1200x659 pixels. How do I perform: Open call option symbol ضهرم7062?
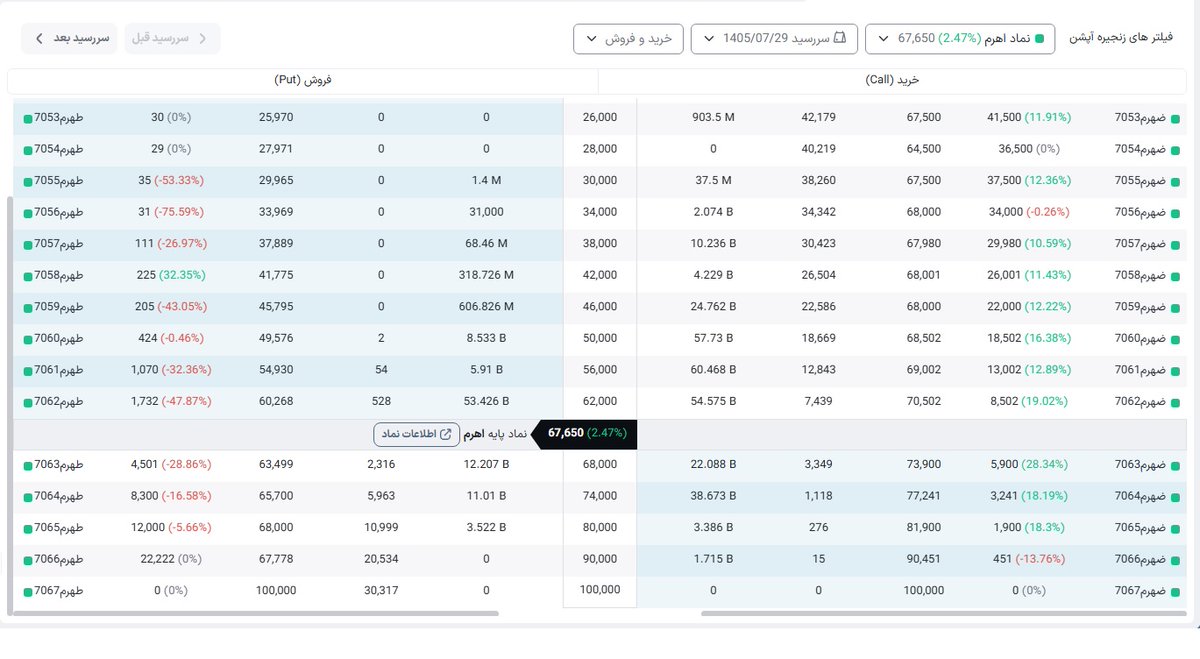coord(1140,401)
